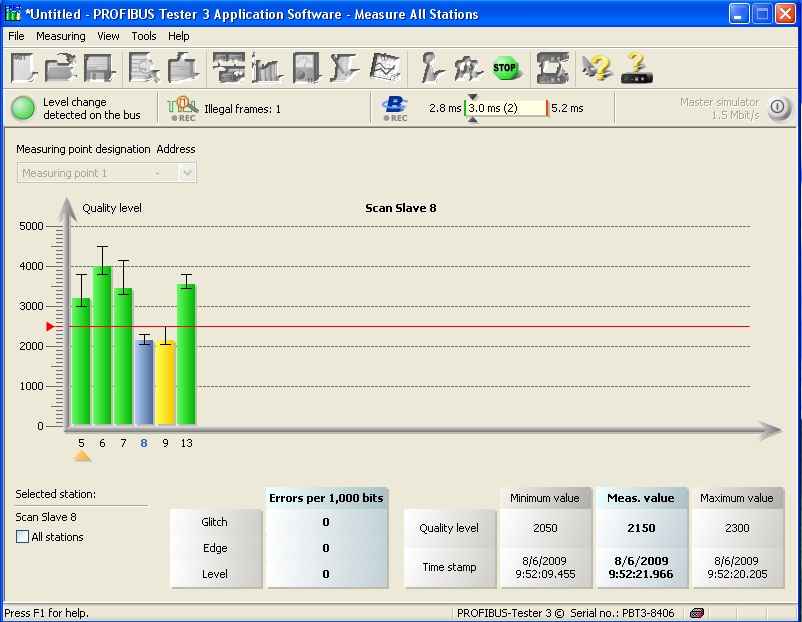Click the Master simulator power button
This screenshot has height=622, width=802.
779,108
